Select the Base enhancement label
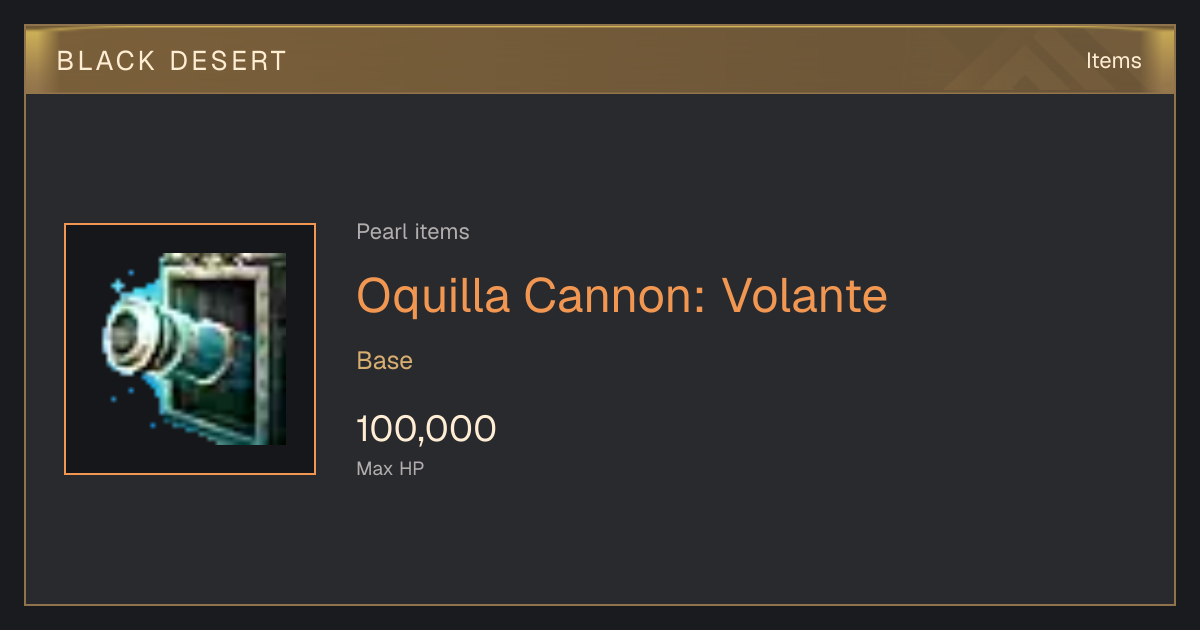 [x=385, y=360]
